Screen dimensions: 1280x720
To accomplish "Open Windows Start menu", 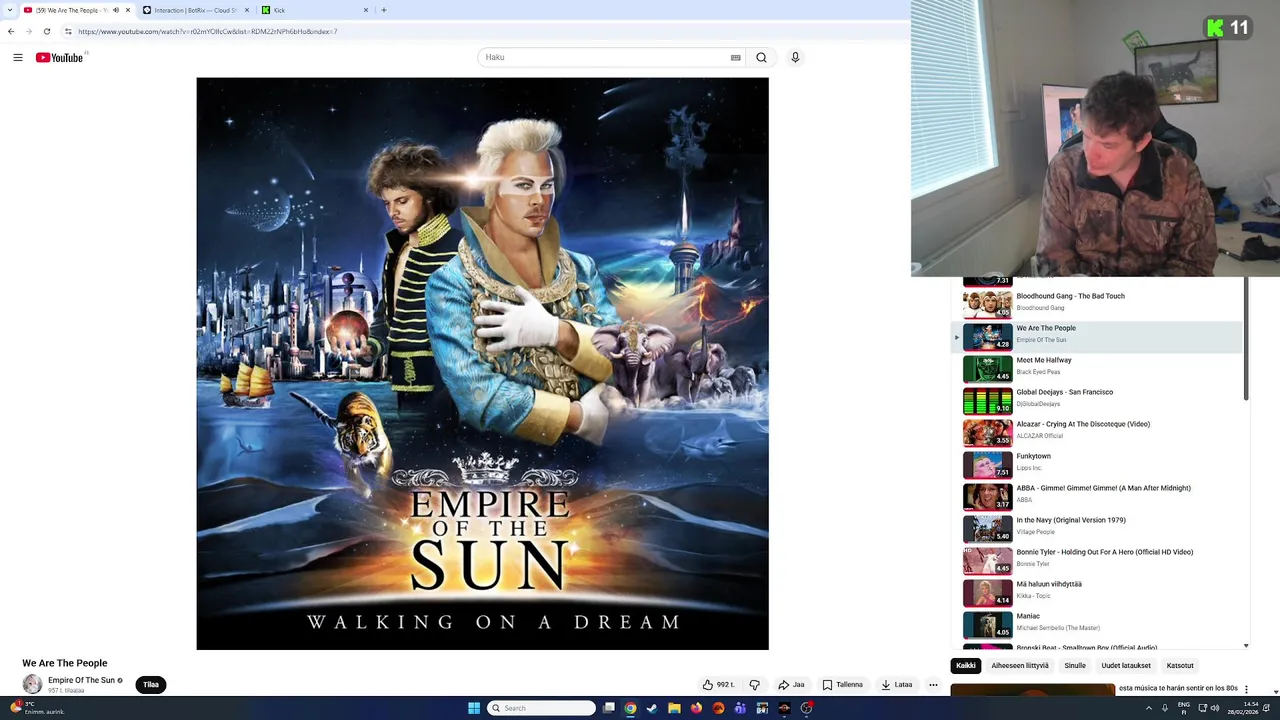I will [x=474, y=708].
